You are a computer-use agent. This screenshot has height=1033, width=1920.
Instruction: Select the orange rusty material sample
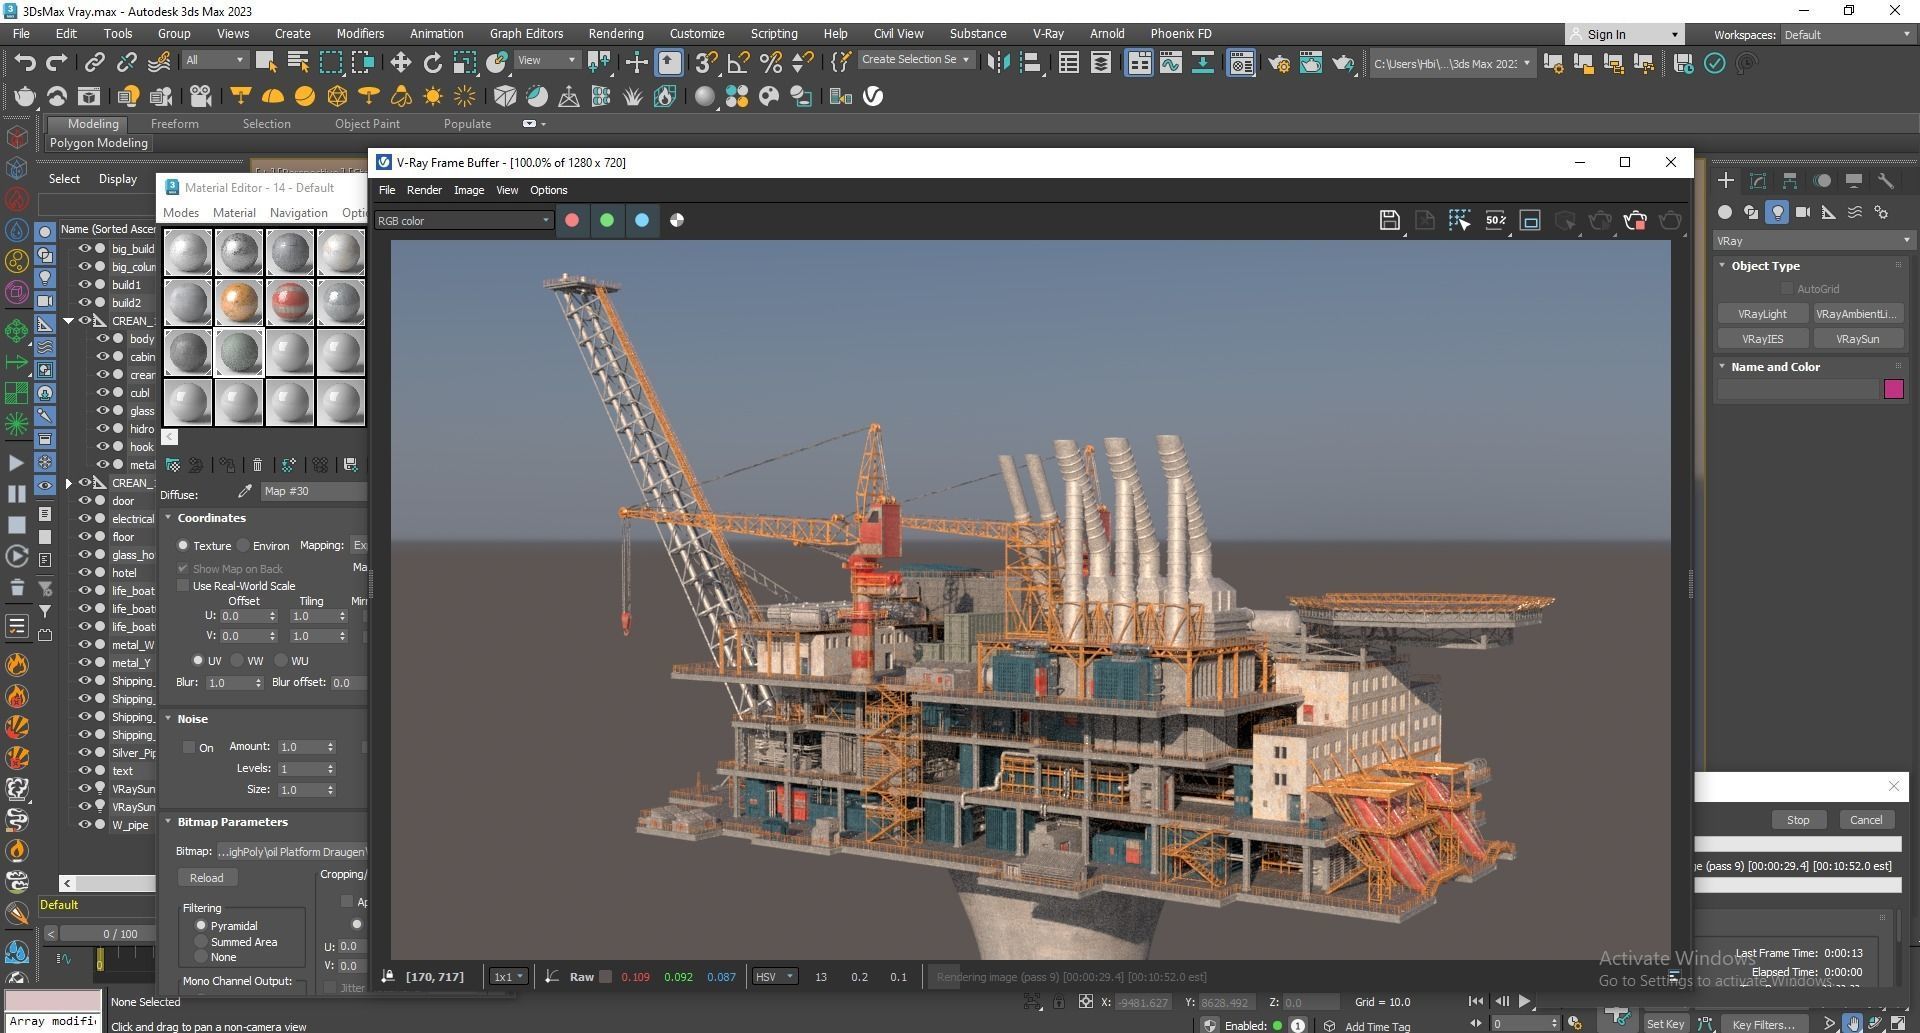pyautogui.click(x=239, y=302)
